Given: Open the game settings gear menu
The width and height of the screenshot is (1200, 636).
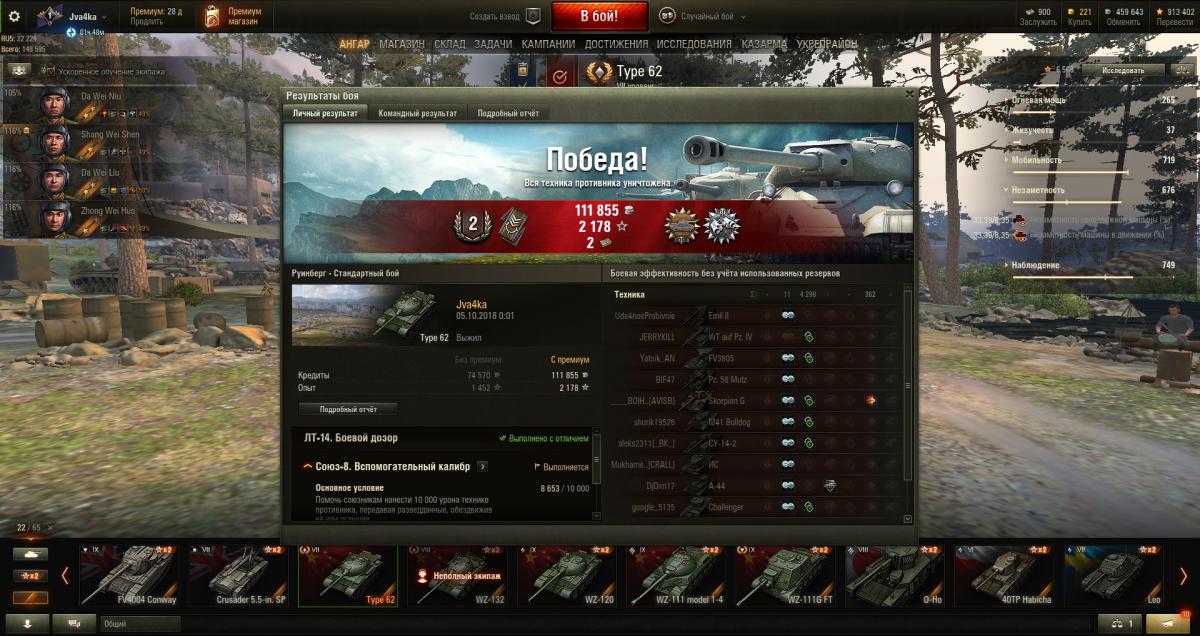Looking at the screenshot, I should click(x=14, y=15).
